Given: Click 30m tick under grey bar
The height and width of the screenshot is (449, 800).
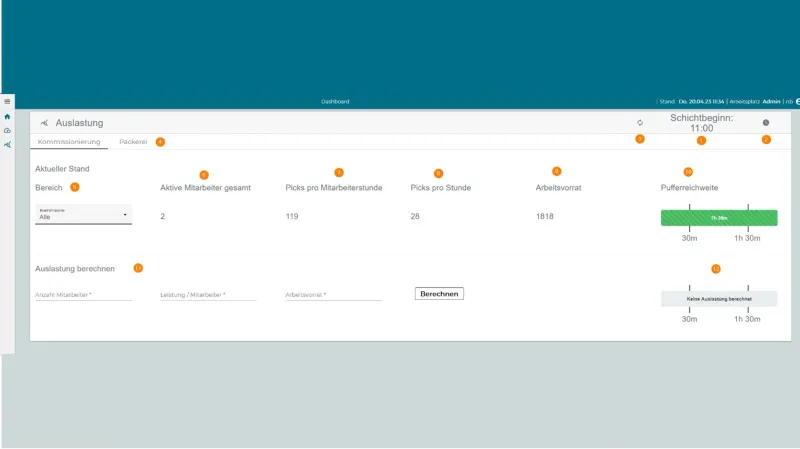Looking at the screenshot, I should pyautogui.click(x=689, y=319).
